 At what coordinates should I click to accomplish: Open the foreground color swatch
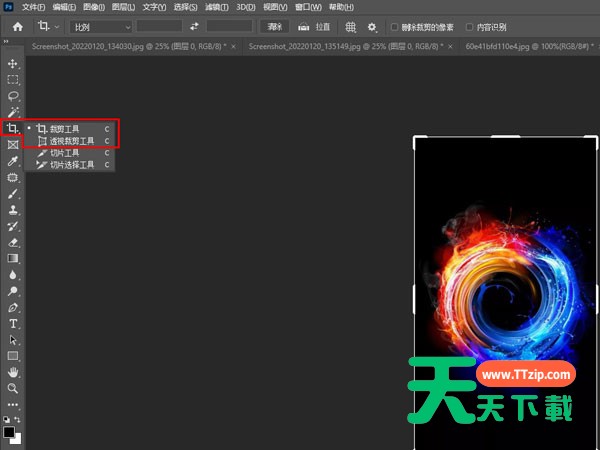click(9, 432)
